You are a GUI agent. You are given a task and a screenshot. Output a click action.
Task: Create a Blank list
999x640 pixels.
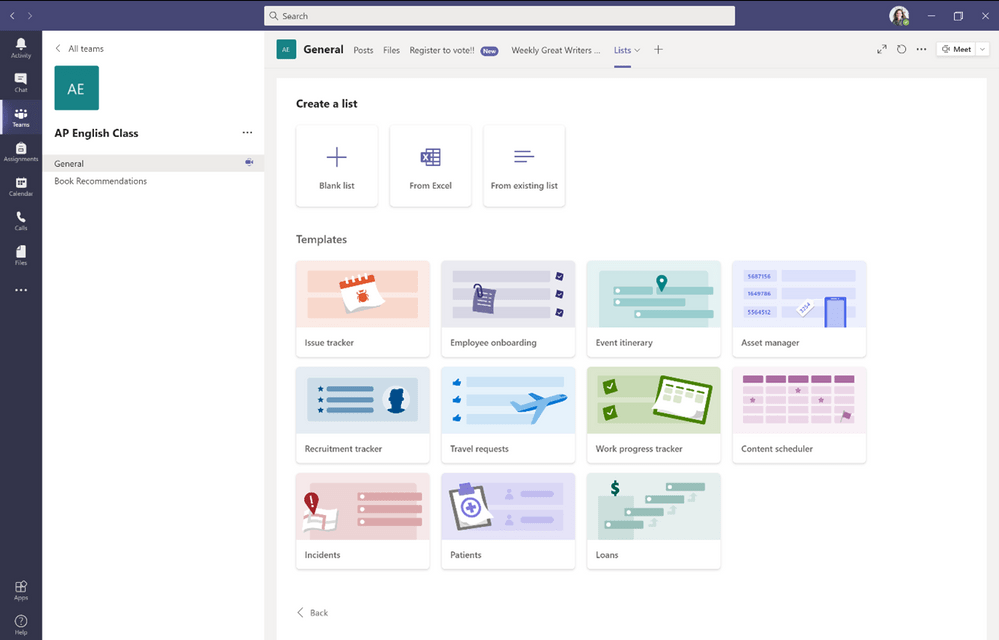tap(336, 165)
